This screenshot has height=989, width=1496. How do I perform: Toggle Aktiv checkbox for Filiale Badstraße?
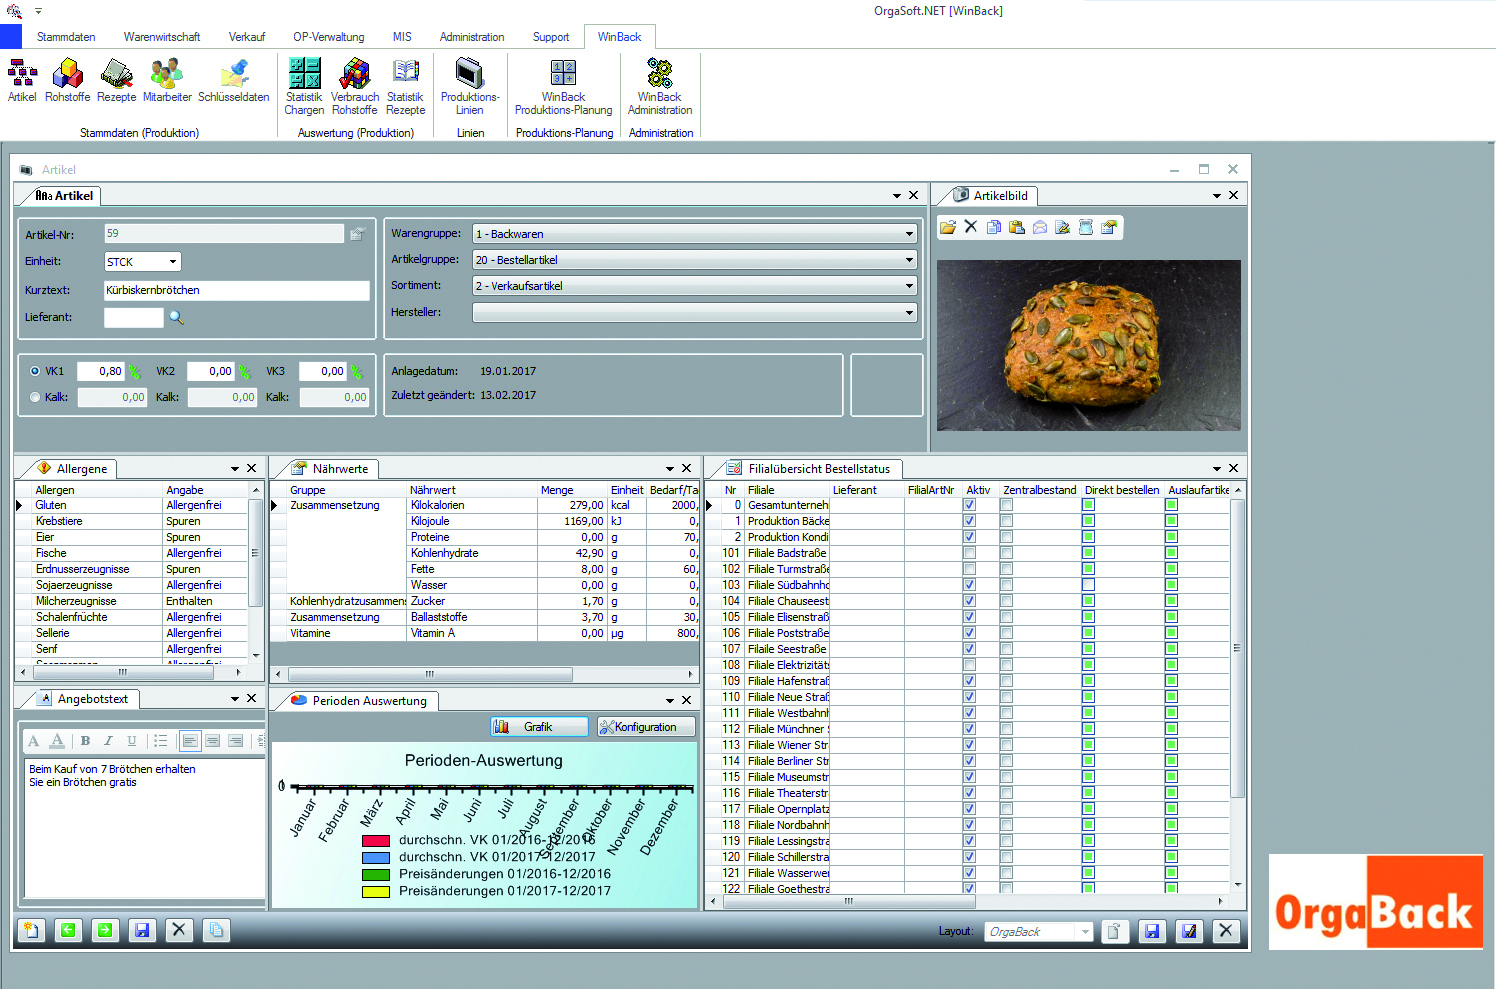(969, 553)
